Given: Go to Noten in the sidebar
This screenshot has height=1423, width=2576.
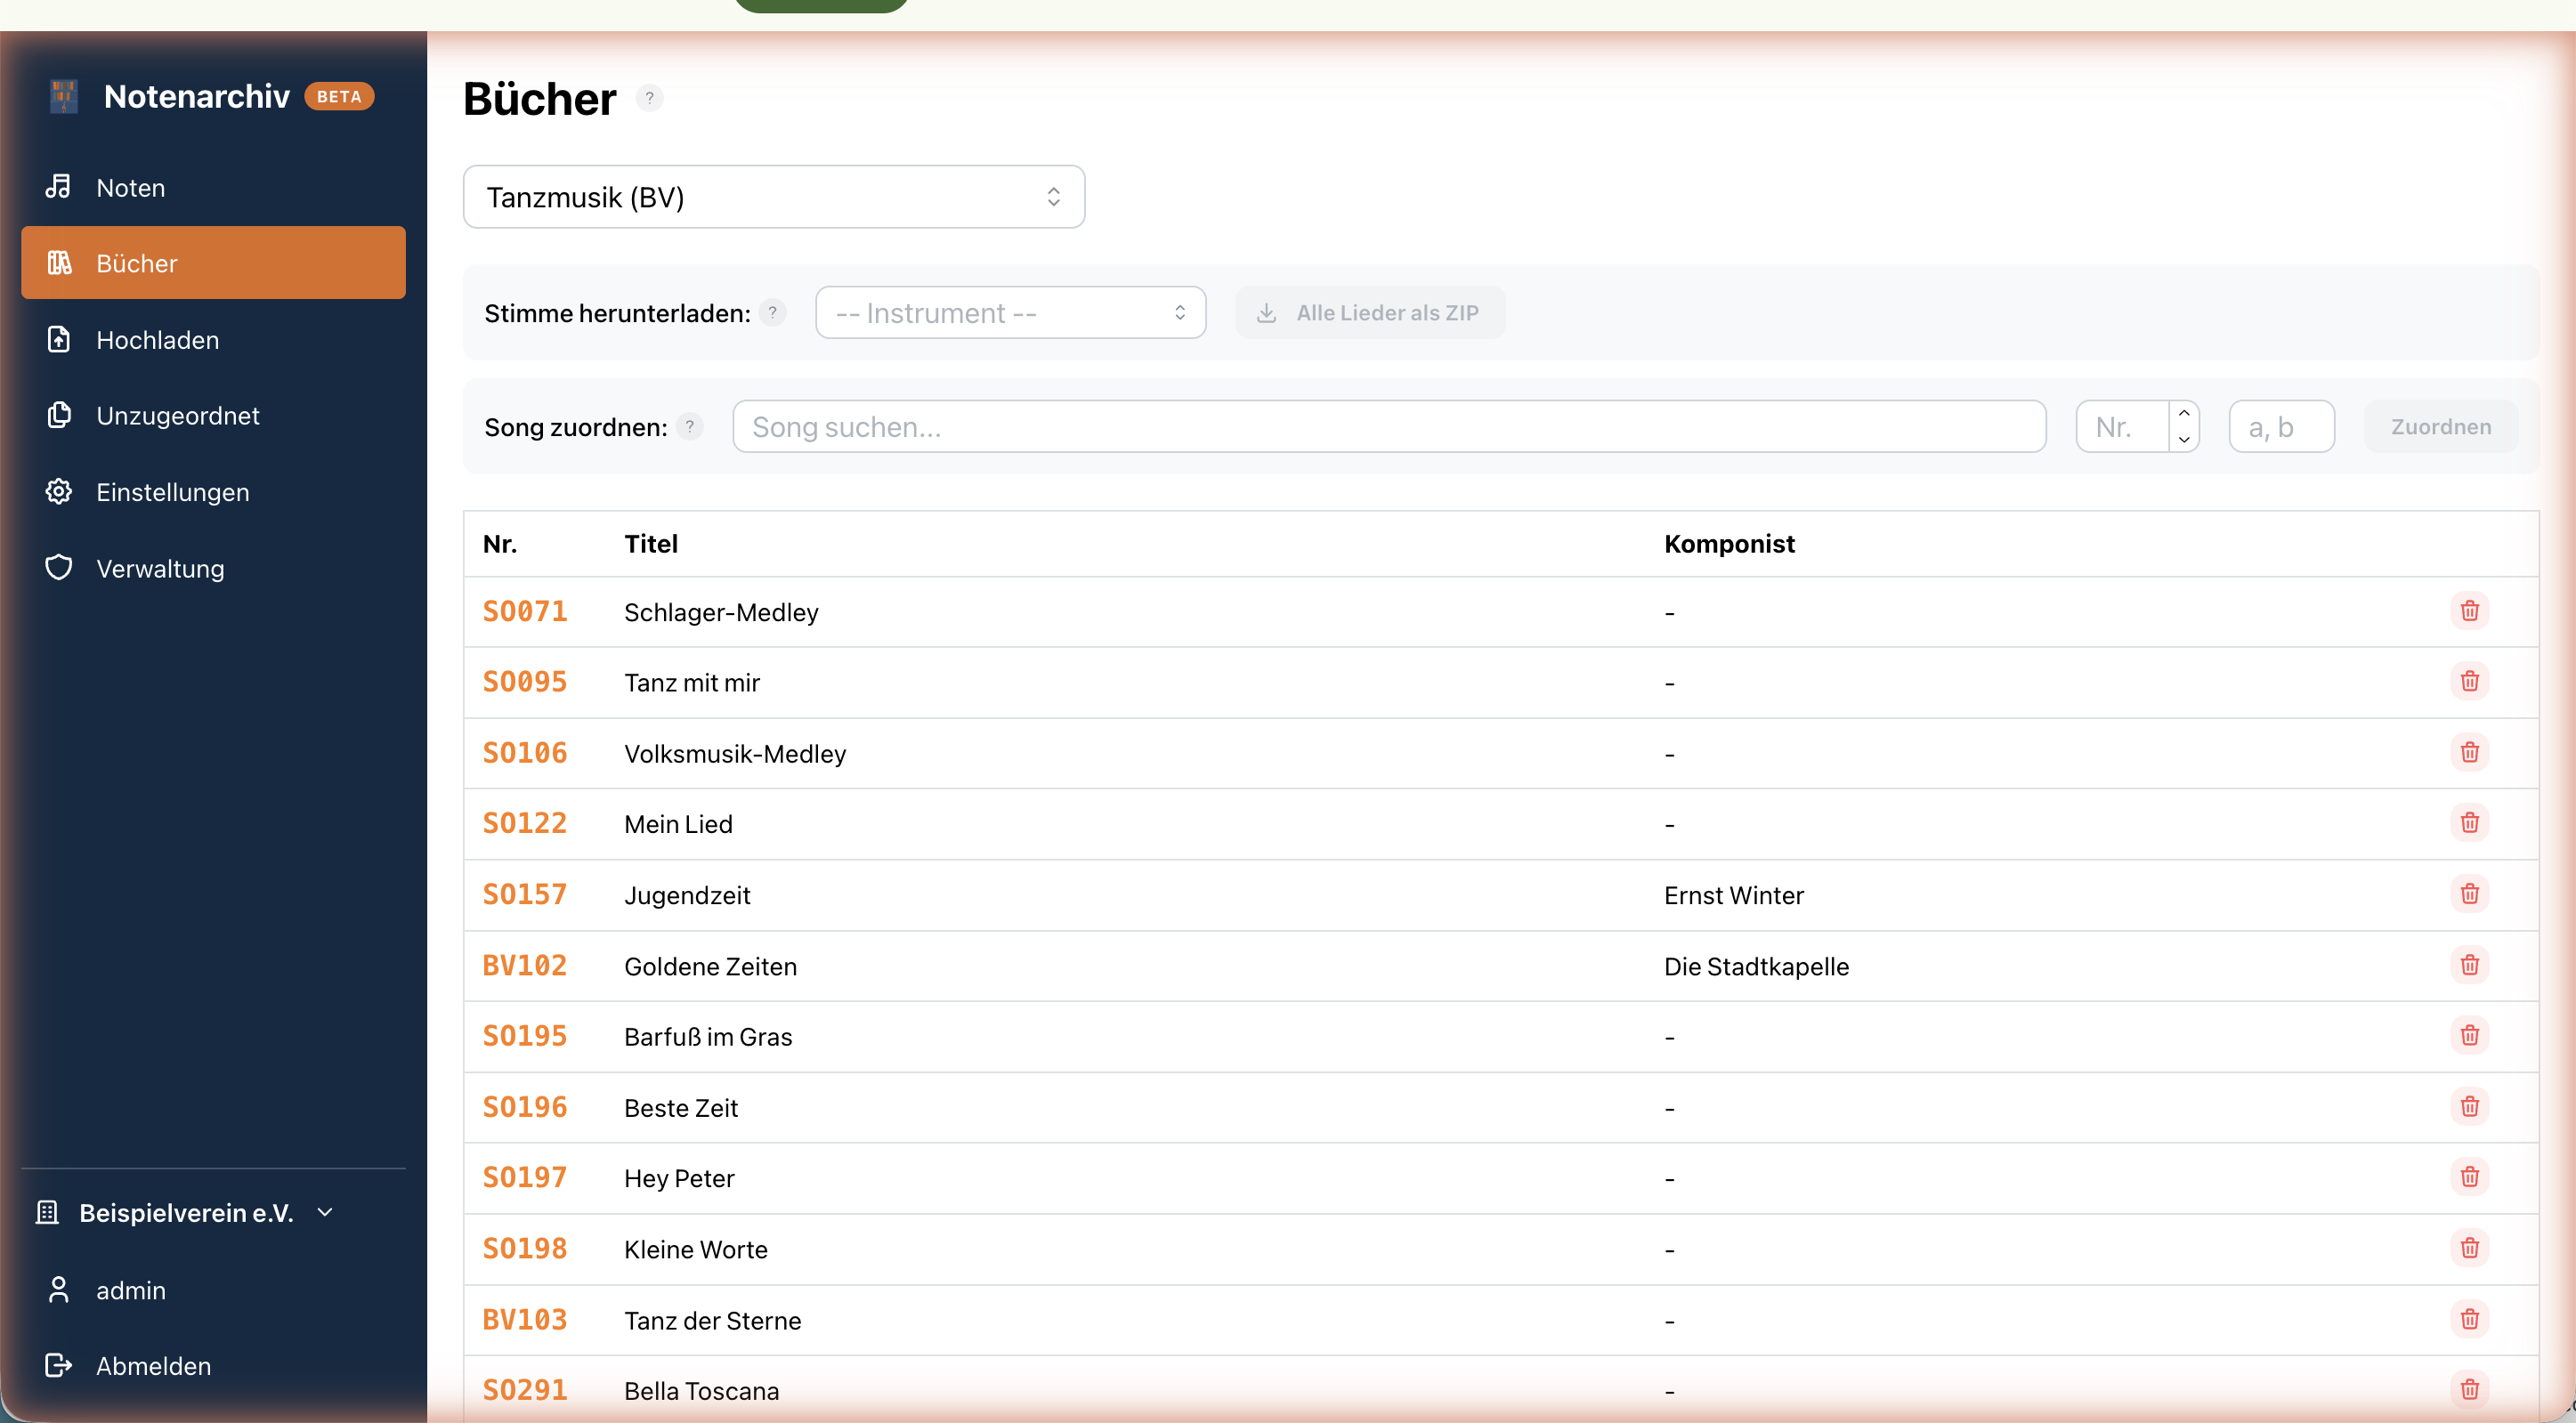Looking at the screenshot, I should coord(130,187).
